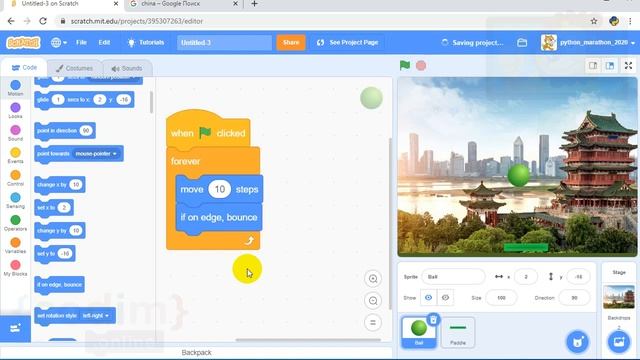
Task: Select the Ball sprite thumbnail
Action: pos(419,332)
